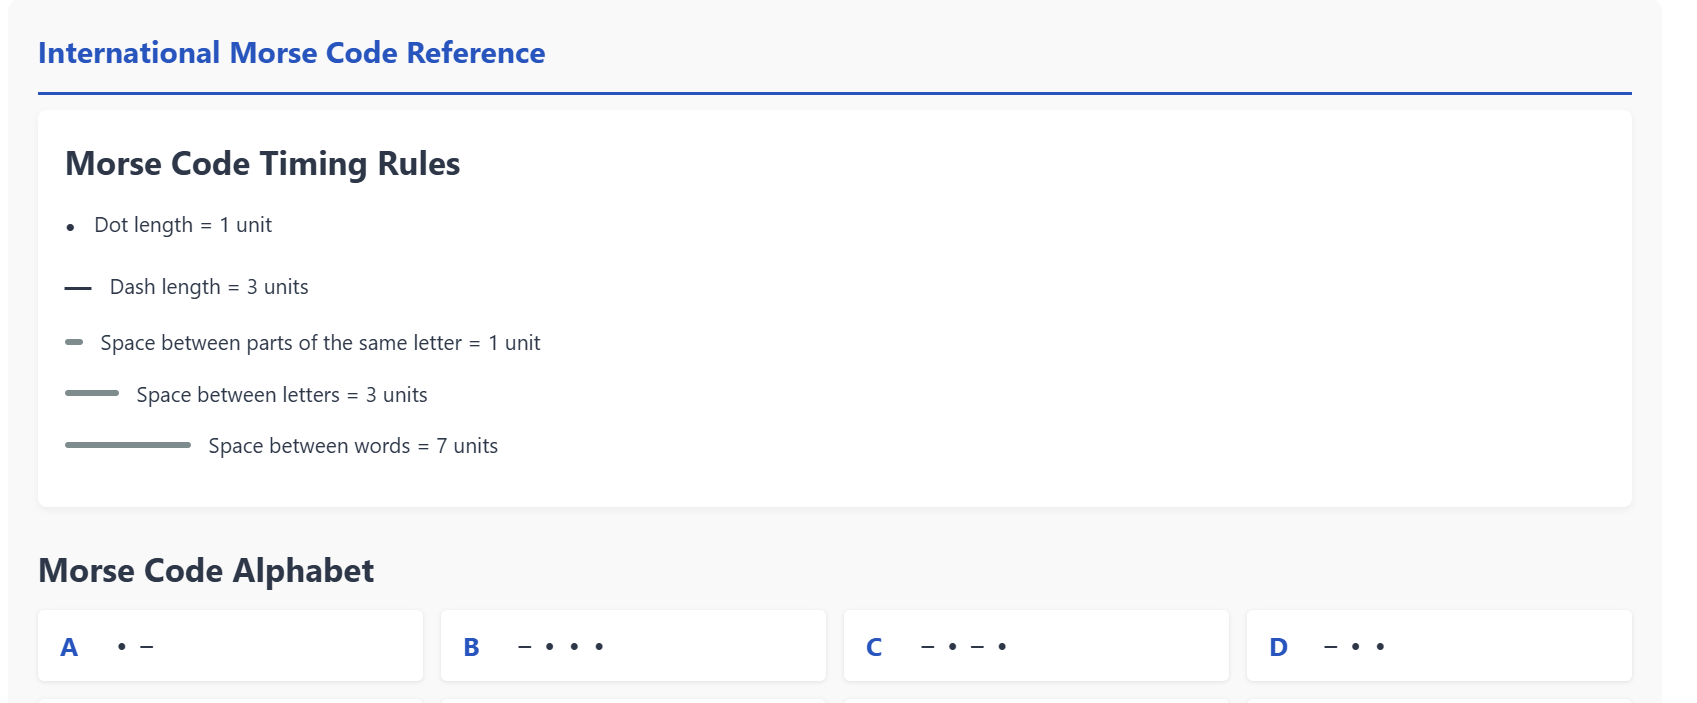Click the gray bar for space between letters

click(92, 394)
